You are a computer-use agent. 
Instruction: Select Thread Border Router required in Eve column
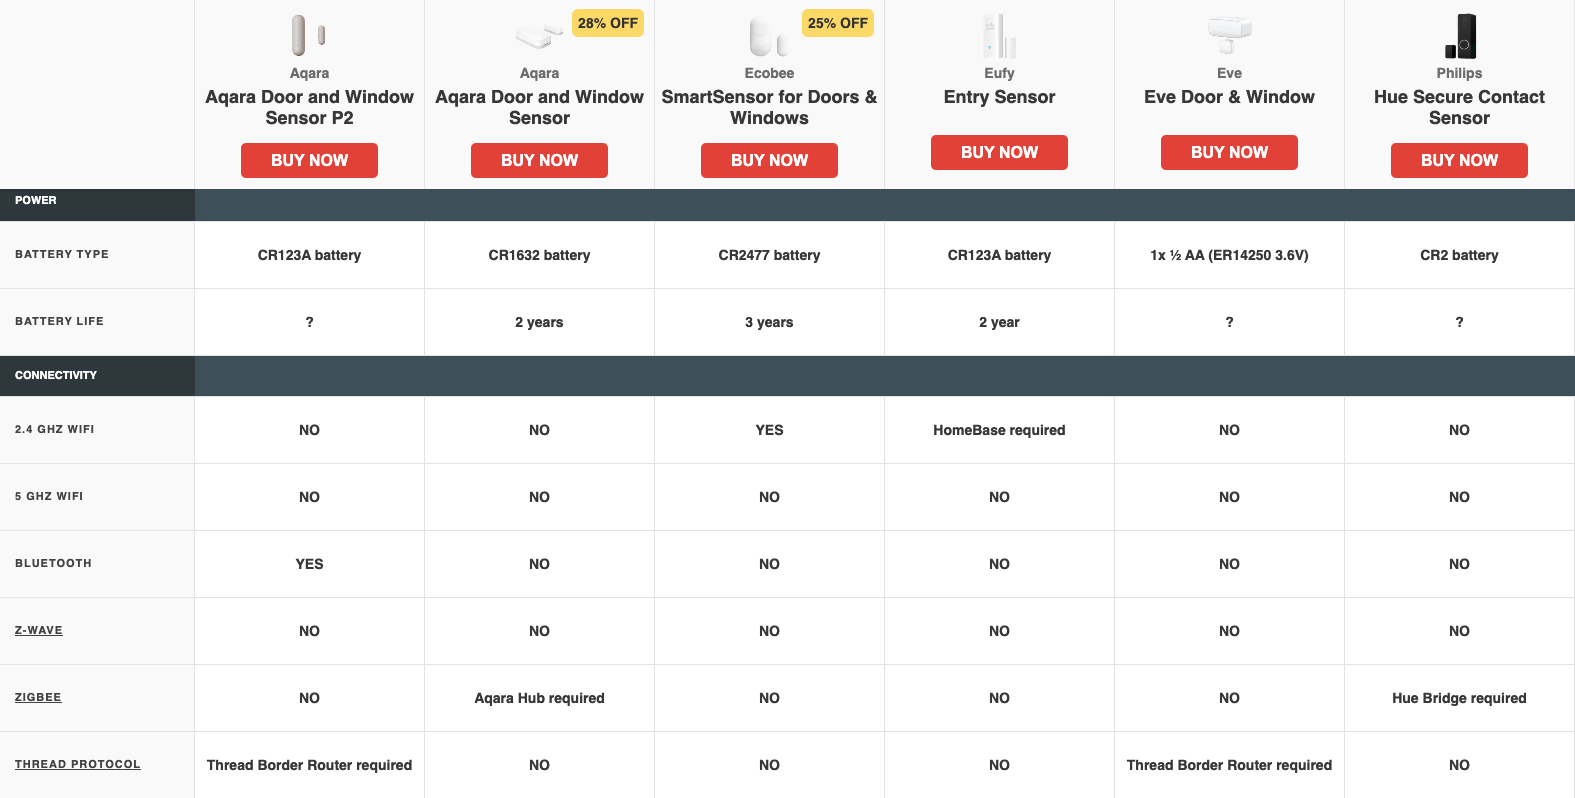[1229, 765]
